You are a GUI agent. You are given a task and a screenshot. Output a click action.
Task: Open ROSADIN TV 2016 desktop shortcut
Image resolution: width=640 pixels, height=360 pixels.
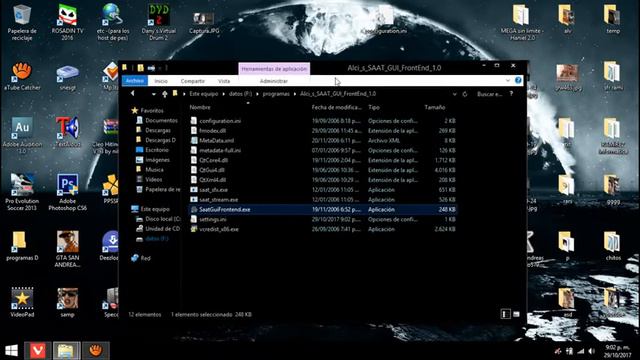pyautogui.click(x=67, y=22)
